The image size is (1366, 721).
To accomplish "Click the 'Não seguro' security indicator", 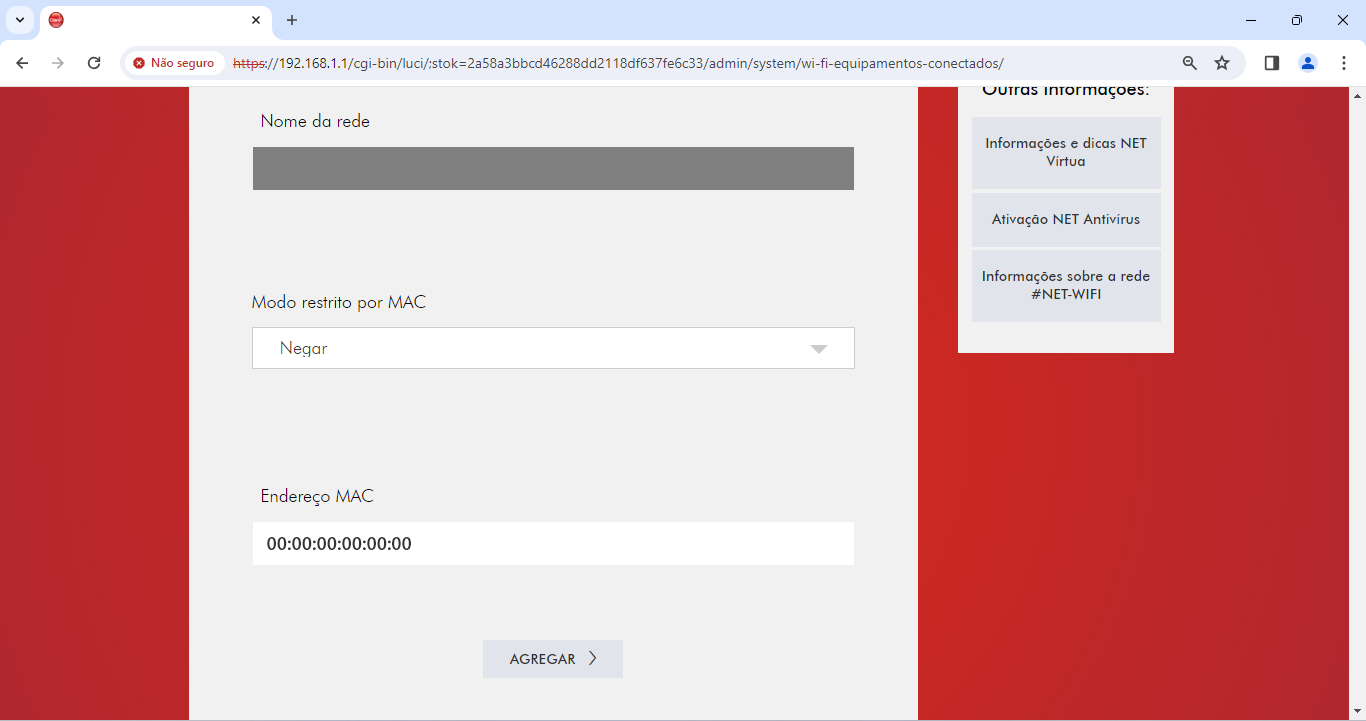I will point(174,63).
